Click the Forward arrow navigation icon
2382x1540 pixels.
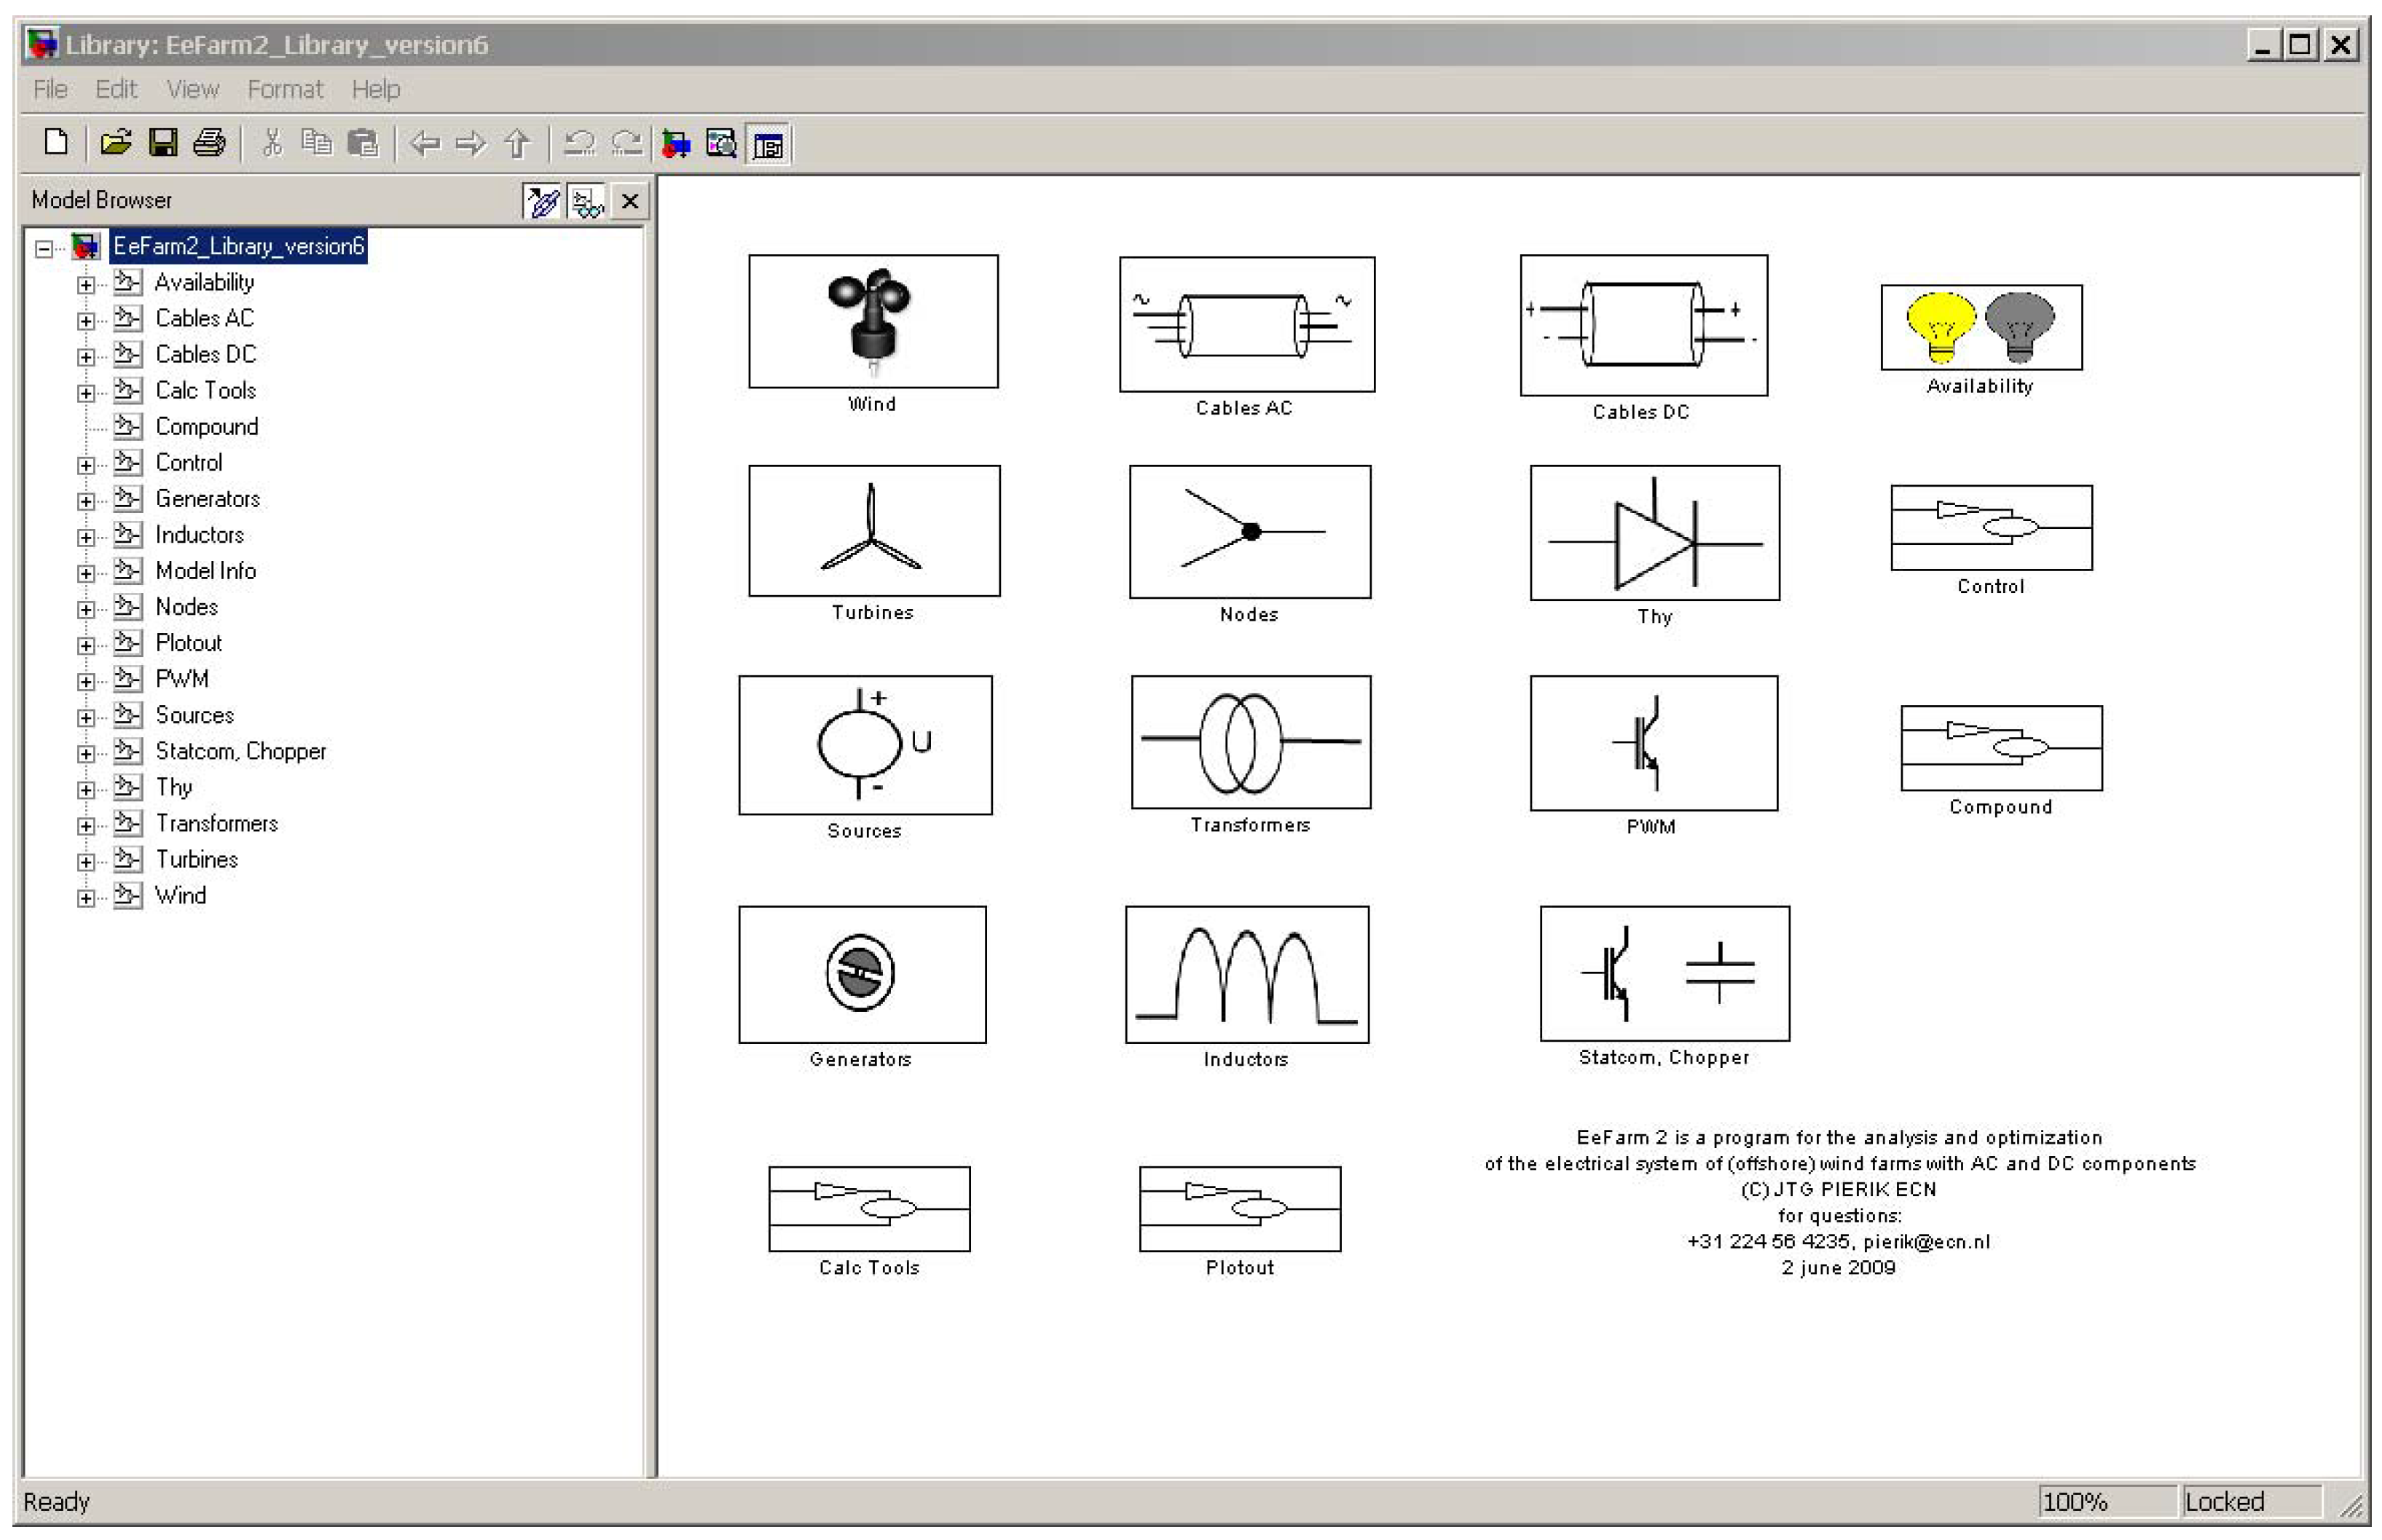pyautogui.click(x=470, y=144)
